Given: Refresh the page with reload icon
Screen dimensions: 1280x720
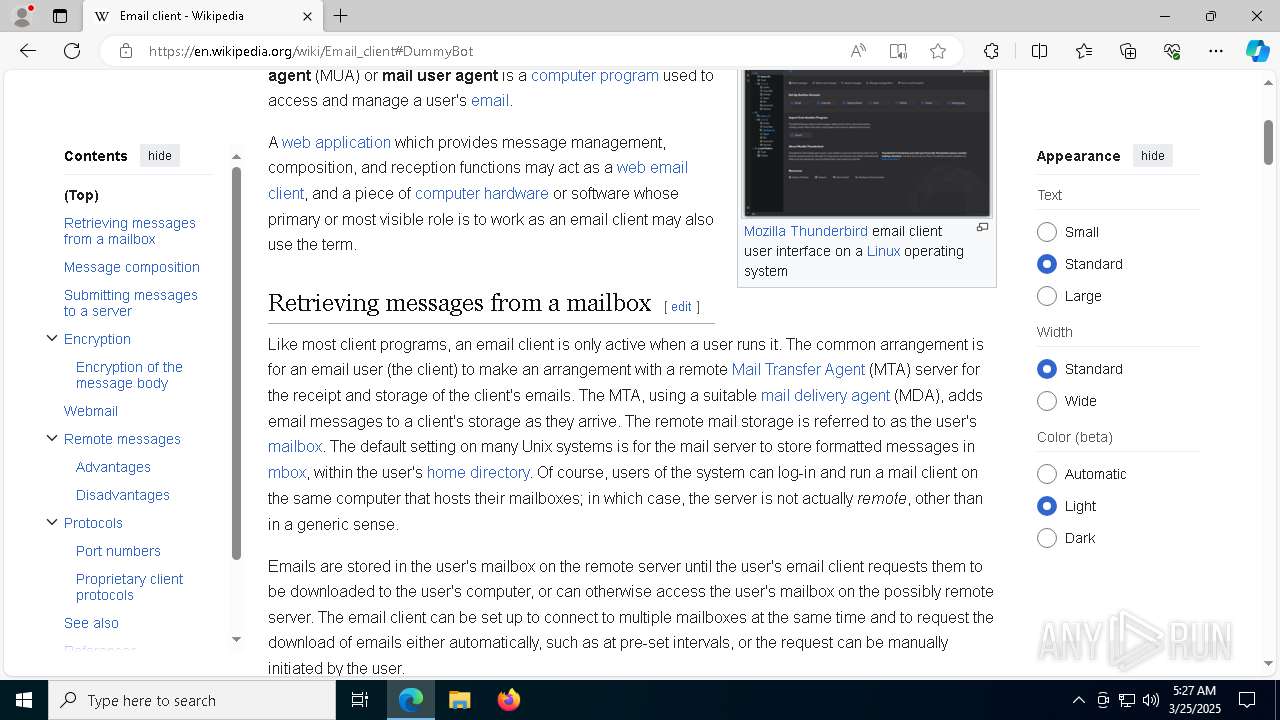Looking at the screenshot, I should click(72, 51).
